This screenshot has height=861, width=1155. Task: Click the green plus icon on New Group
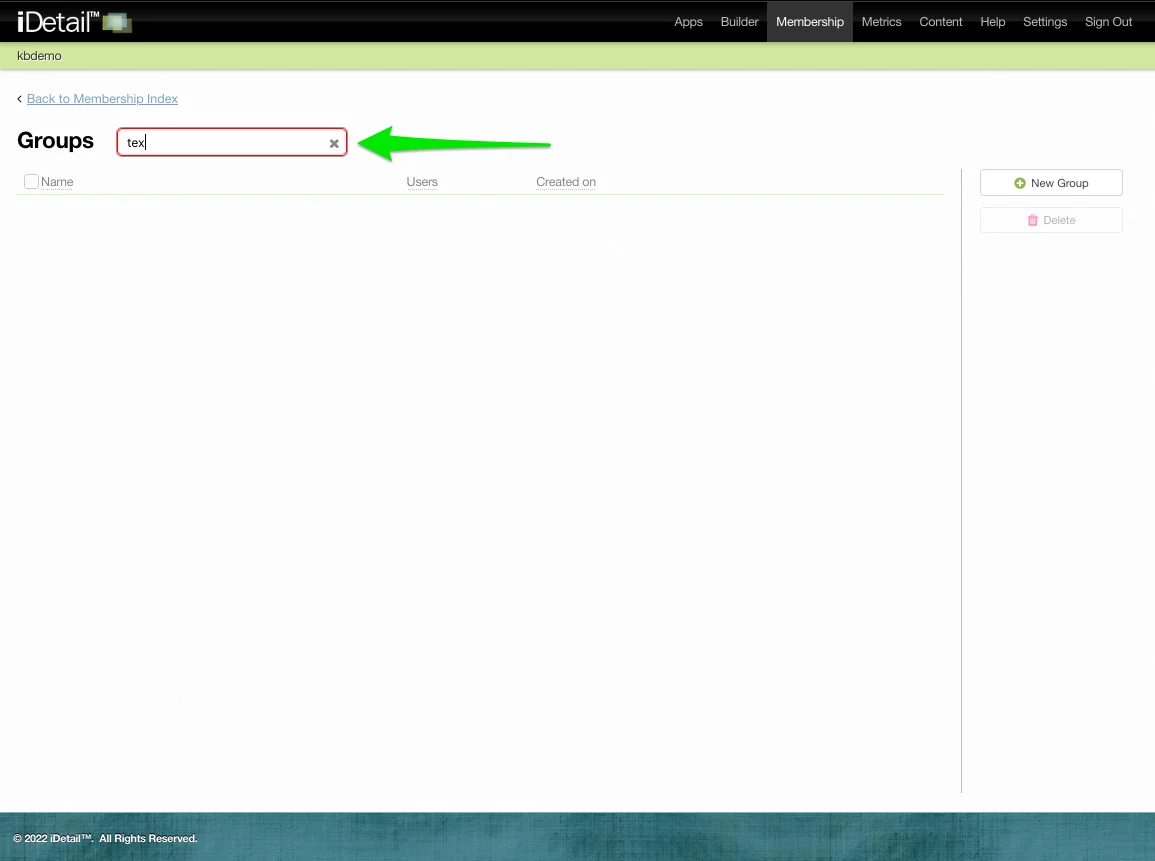(1020, 183)
